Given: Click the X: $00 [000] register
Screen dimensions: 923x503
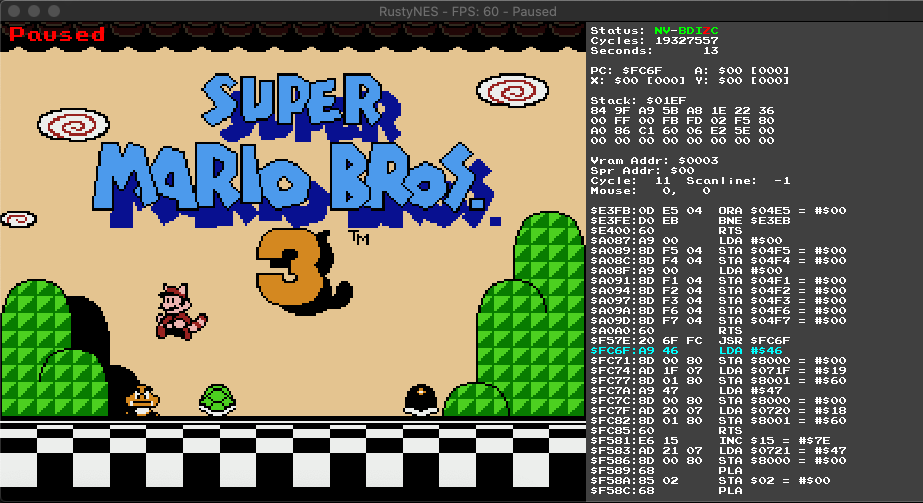Looking at the screenshot, I should click(x=638, y=81).
